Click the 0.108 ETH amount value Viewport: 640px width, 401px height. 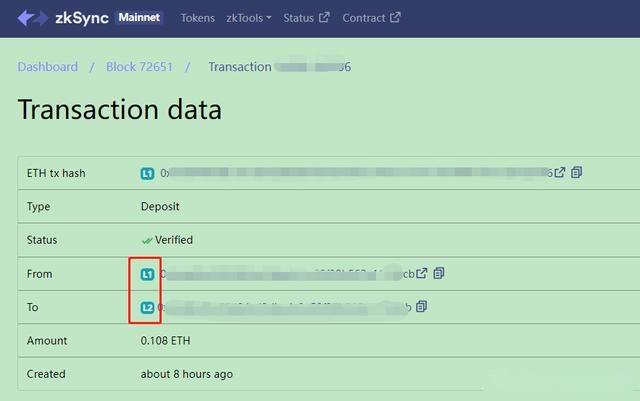165,341
